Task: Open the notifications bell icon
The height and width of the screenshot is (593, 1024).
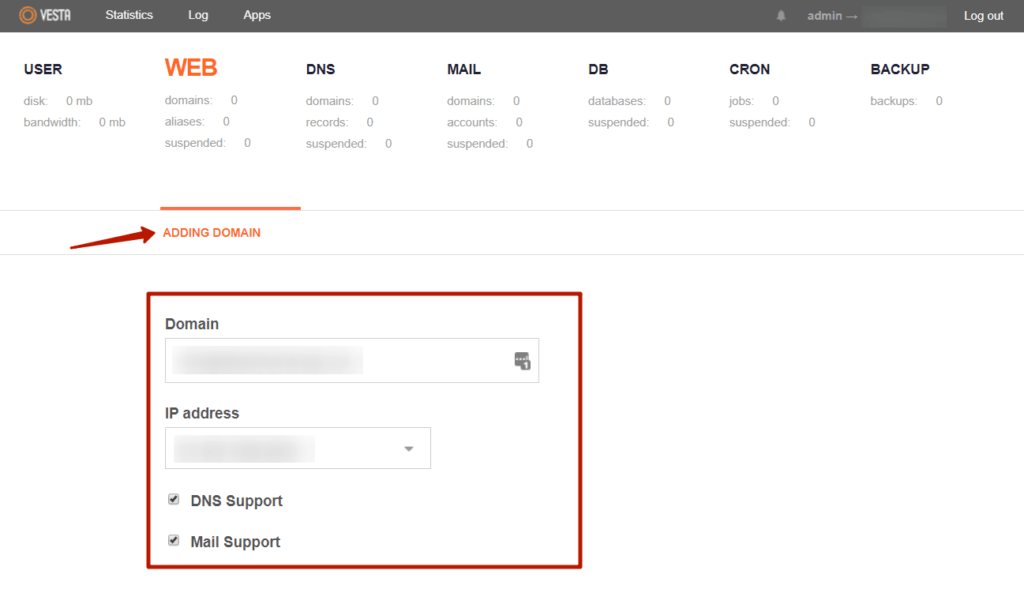Action: [x=781, y=16]
